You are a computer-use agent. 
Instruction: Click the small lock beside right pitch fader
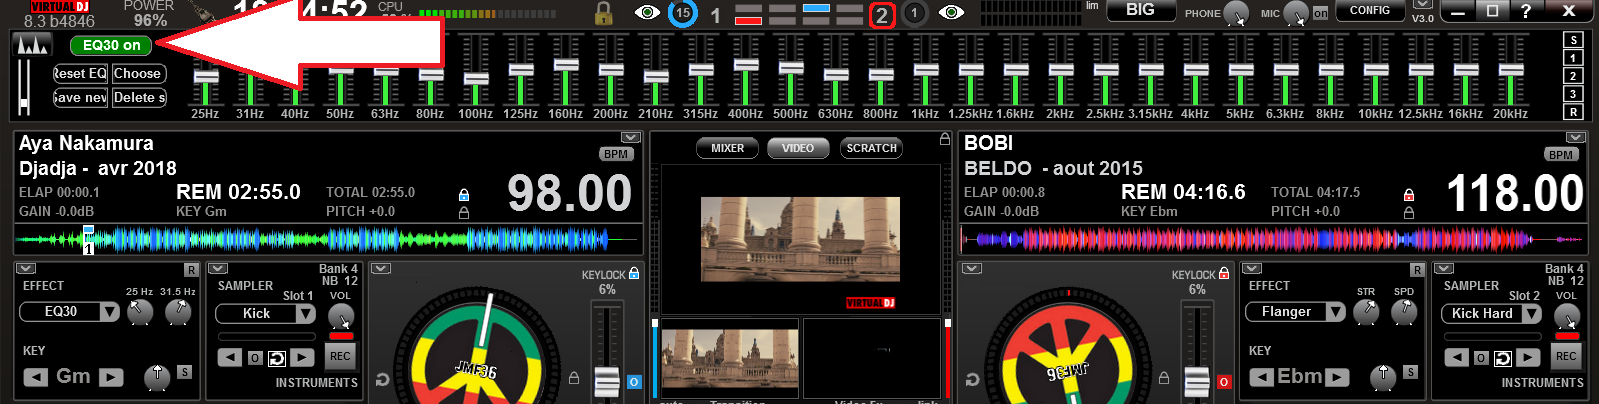click(x=1164, y=378)
